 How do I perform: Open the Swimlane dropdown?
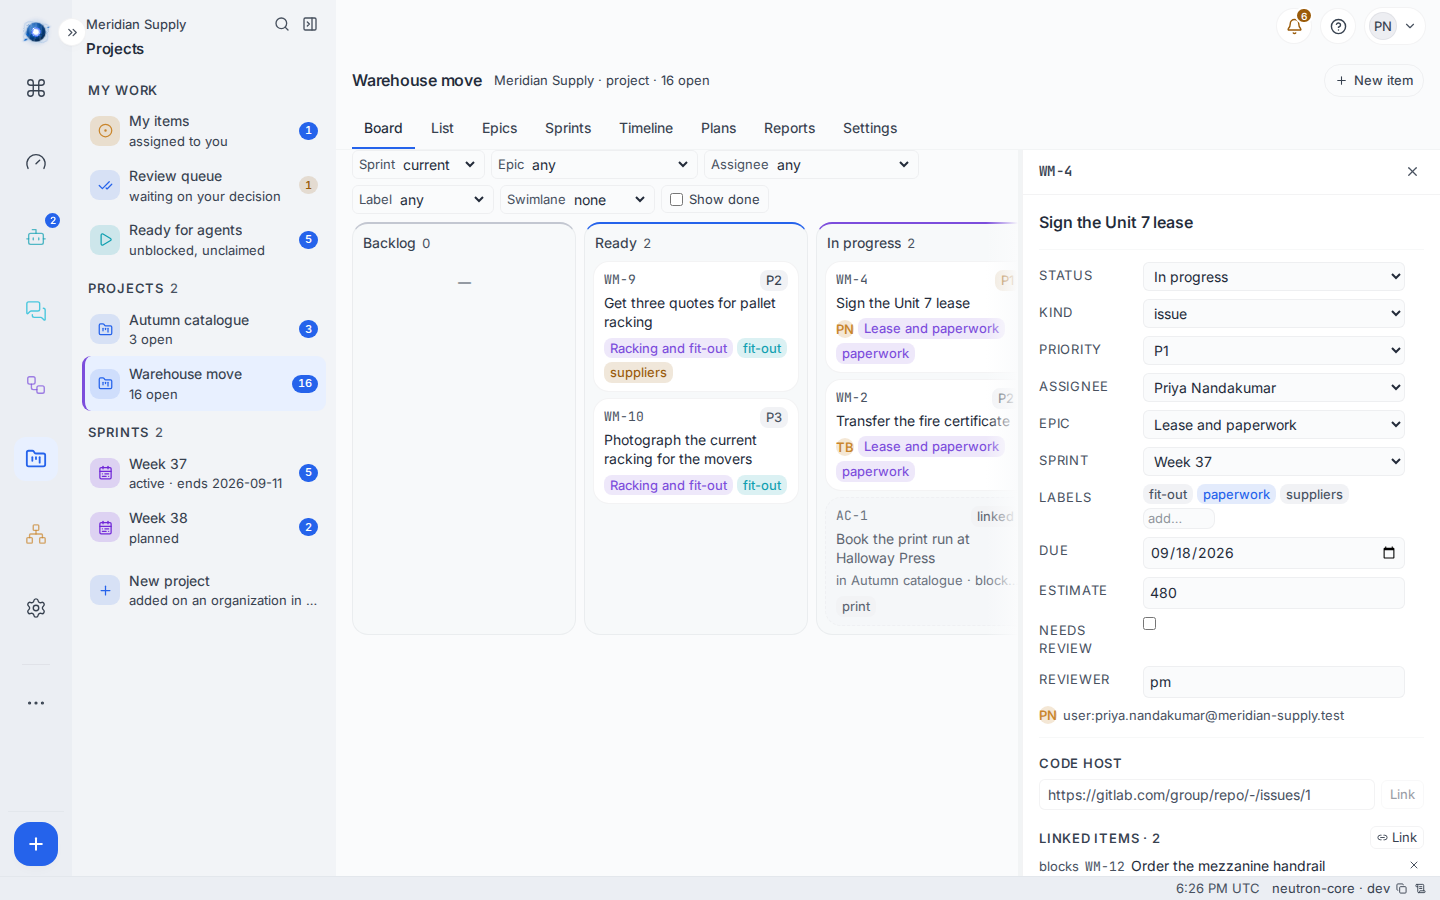[x=577, y=199]
